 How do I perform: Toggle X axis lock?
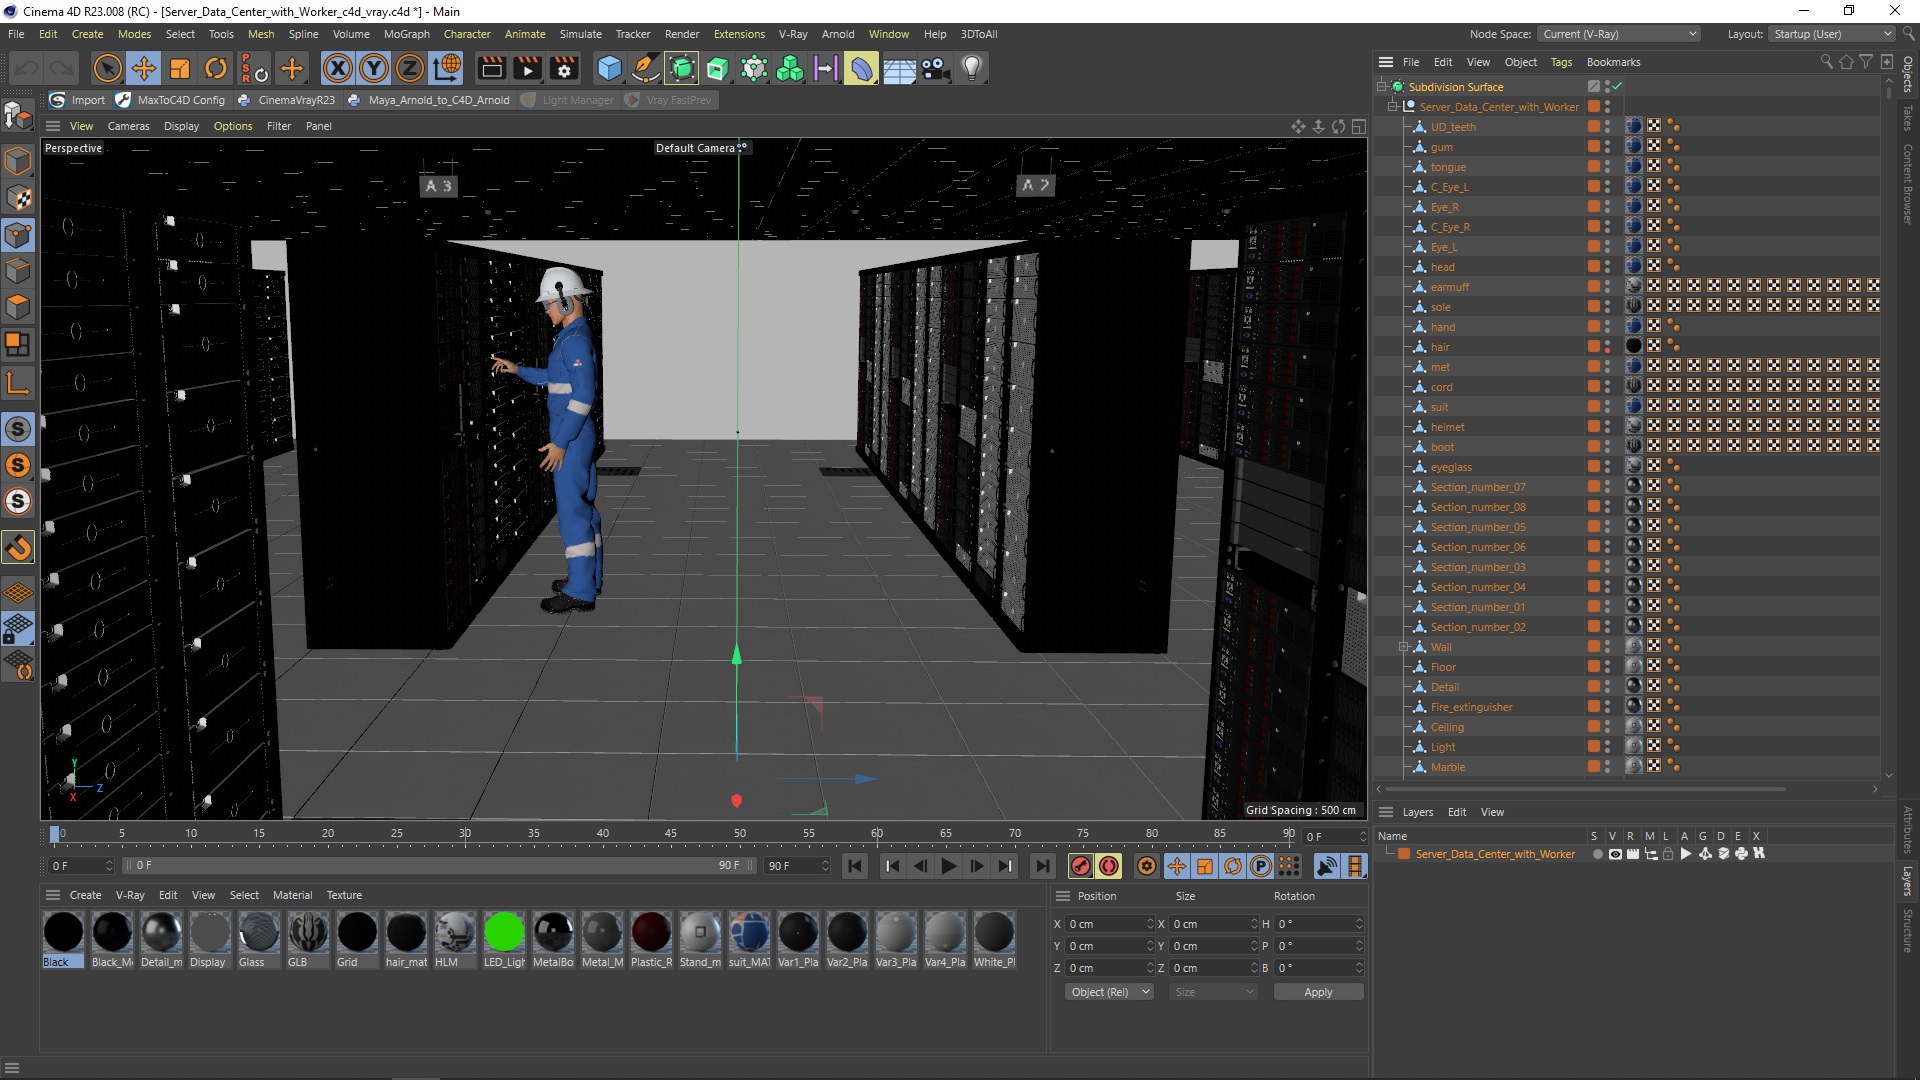338,68
